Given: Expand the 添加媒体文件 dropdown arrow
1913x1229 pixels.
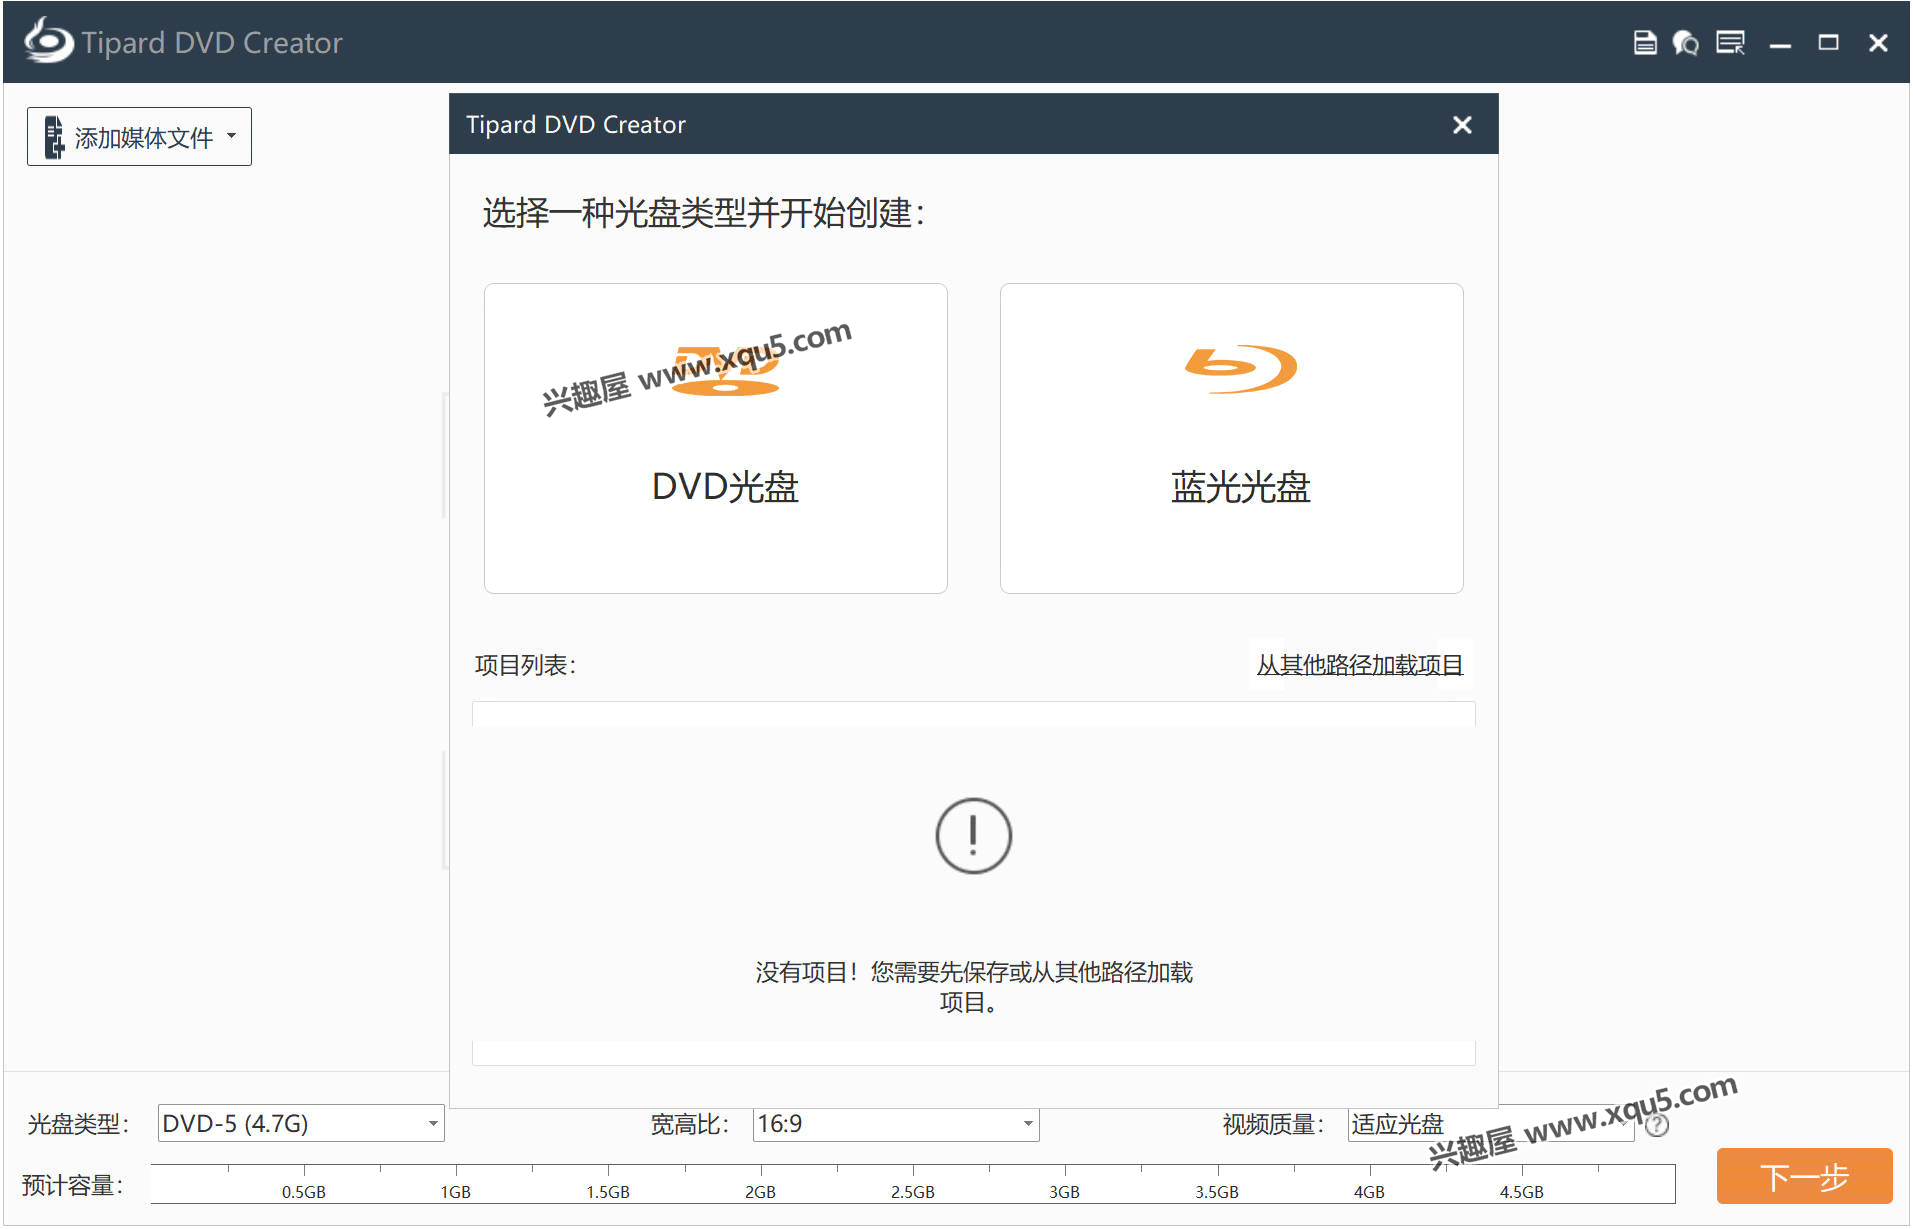Looking at the screenshot, I should coord(232,136).
